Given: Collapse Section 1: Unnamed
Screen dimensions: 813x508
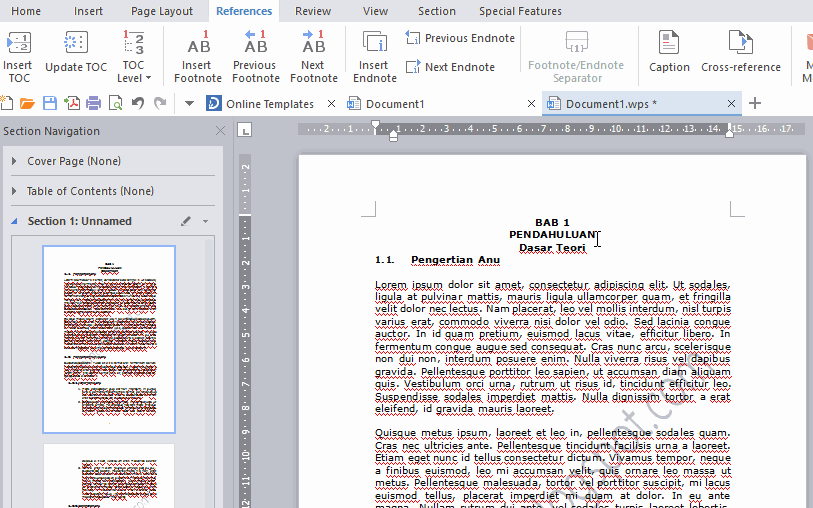Looking at the screenshot, I should (15, 221).
